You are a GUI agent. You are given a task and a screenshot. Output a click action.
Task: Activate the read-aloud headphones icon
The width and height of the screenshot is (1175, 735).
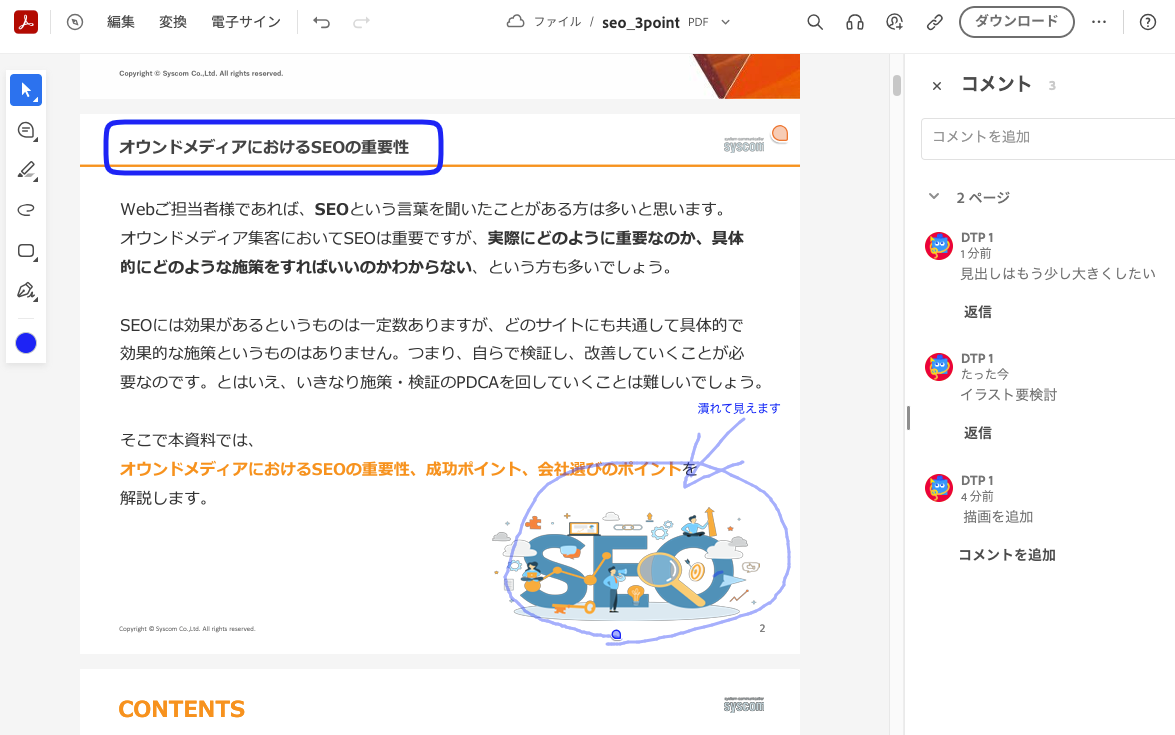coord(854,21)
